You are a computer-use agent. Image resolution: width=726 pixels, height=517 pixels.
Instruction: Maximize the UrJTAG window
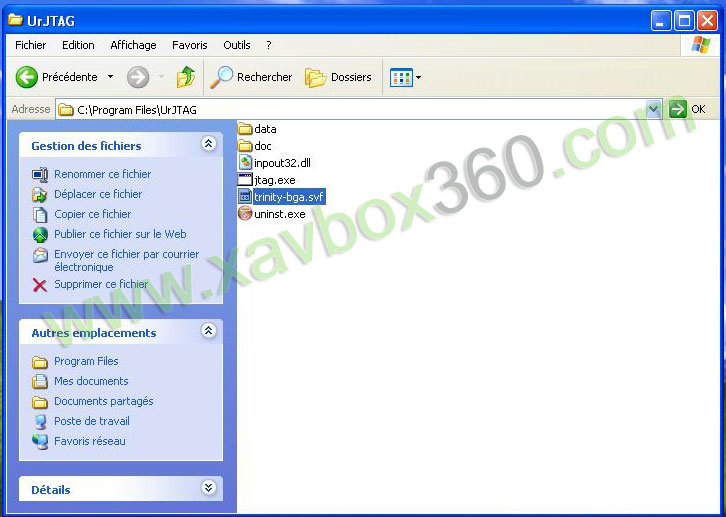[684, 21]
